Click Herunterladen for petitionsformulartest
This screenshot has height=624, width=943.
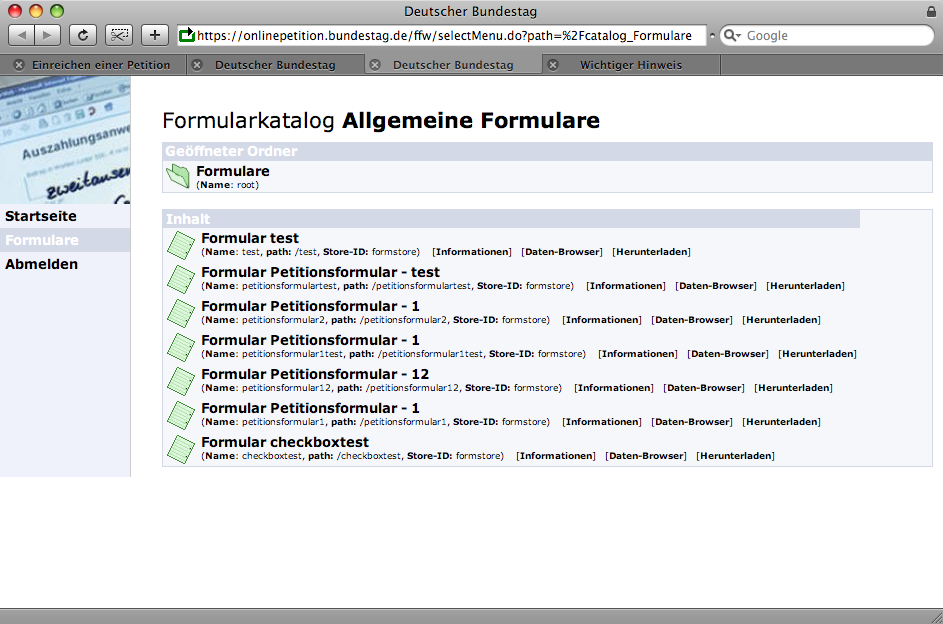pos(805,286)
